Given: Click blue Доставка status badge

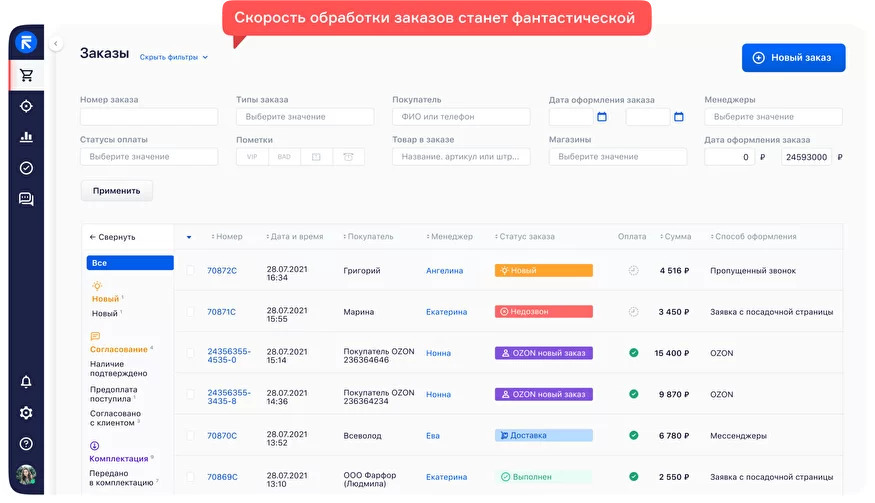Looking at the screenshot, I should pyautogui.click(x=544, y=435).
